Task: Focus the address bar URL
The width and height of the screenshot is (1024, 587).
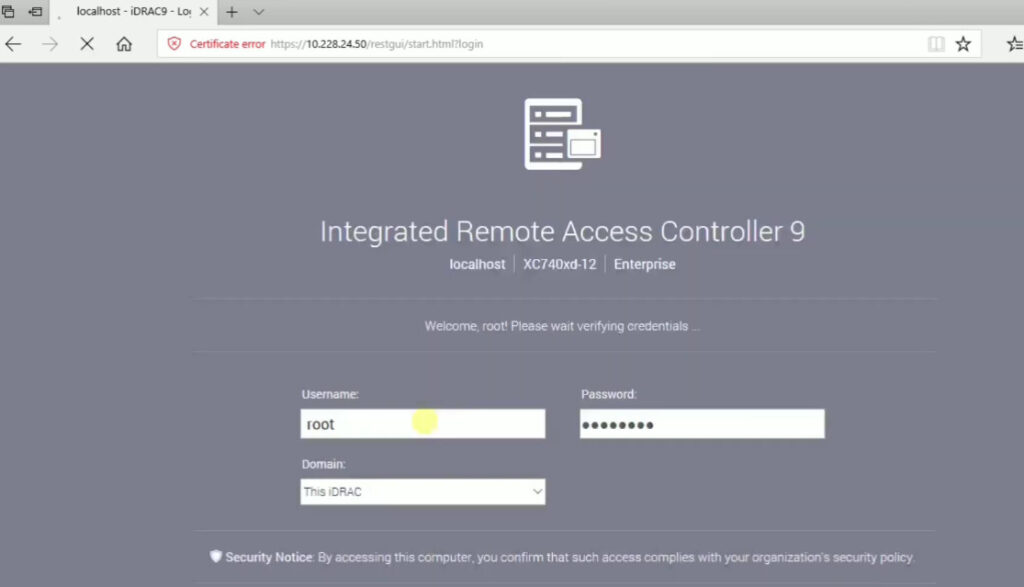Action: [x=377, y=44]
